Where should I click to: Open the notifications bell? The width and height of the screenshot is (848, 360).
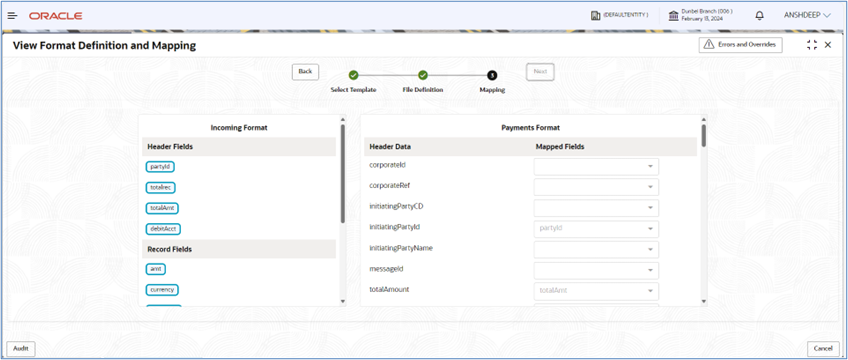(759, 16)
